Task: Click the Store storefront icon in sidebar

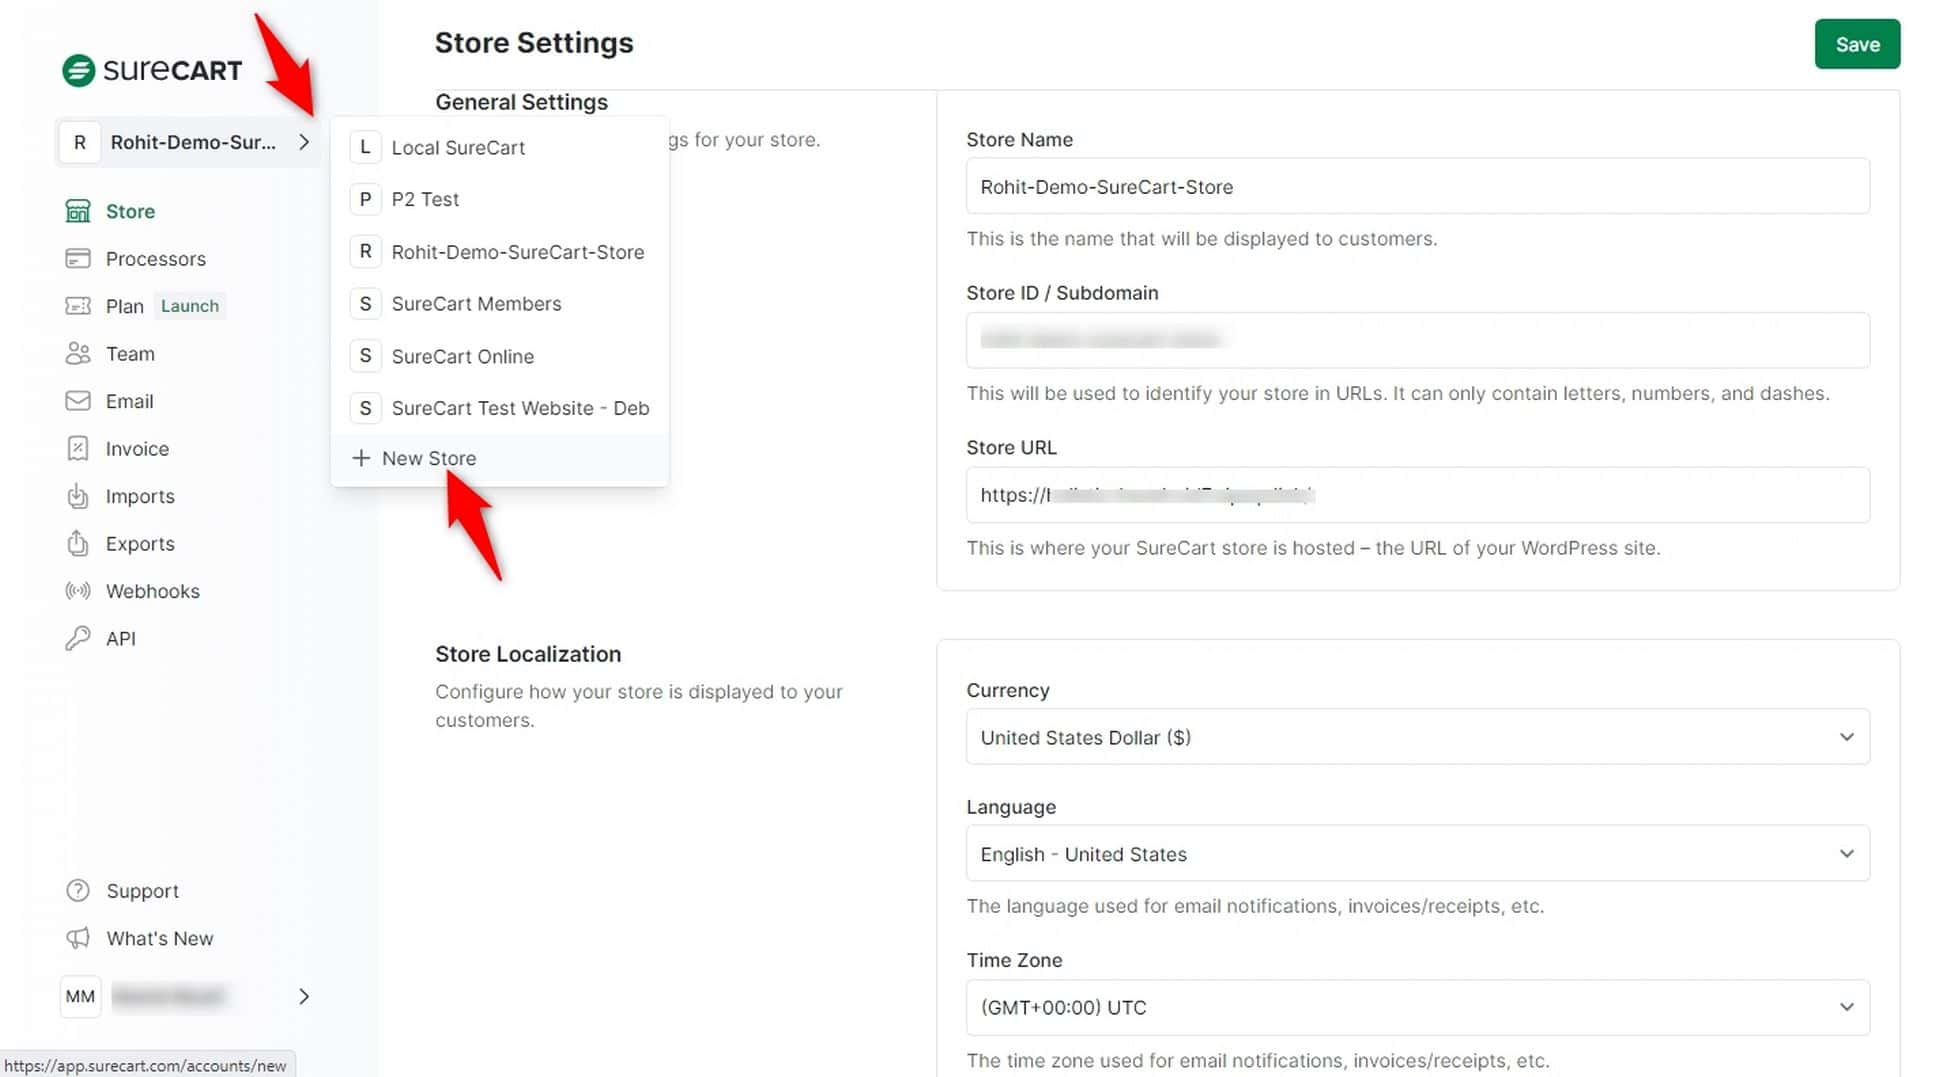Action: [x=78, y=211]
